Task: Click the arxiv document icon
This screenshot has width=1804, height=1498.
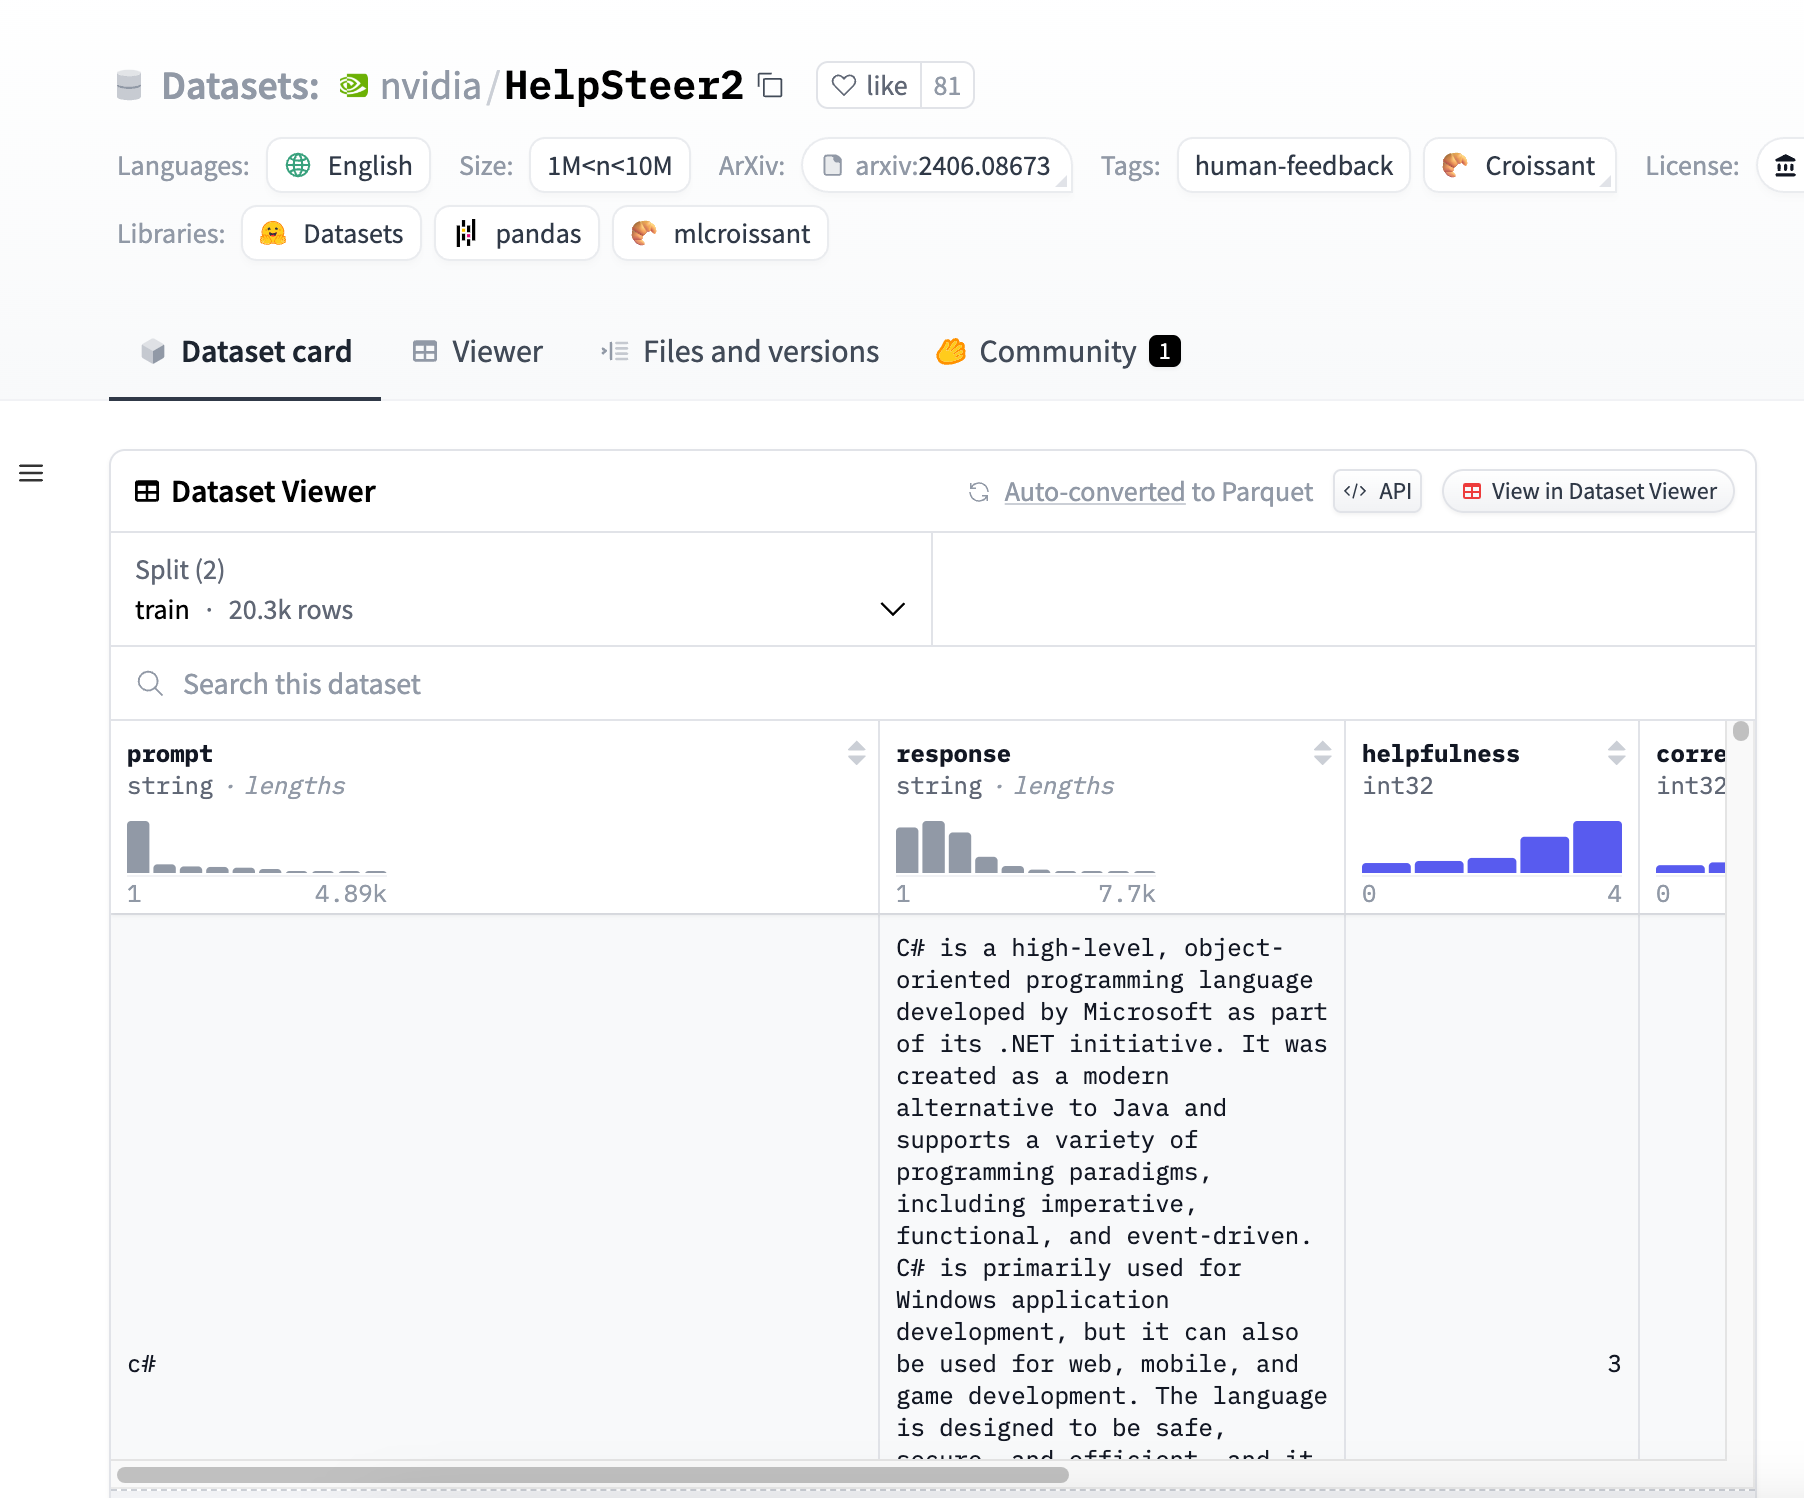Action: click(832, 165)
